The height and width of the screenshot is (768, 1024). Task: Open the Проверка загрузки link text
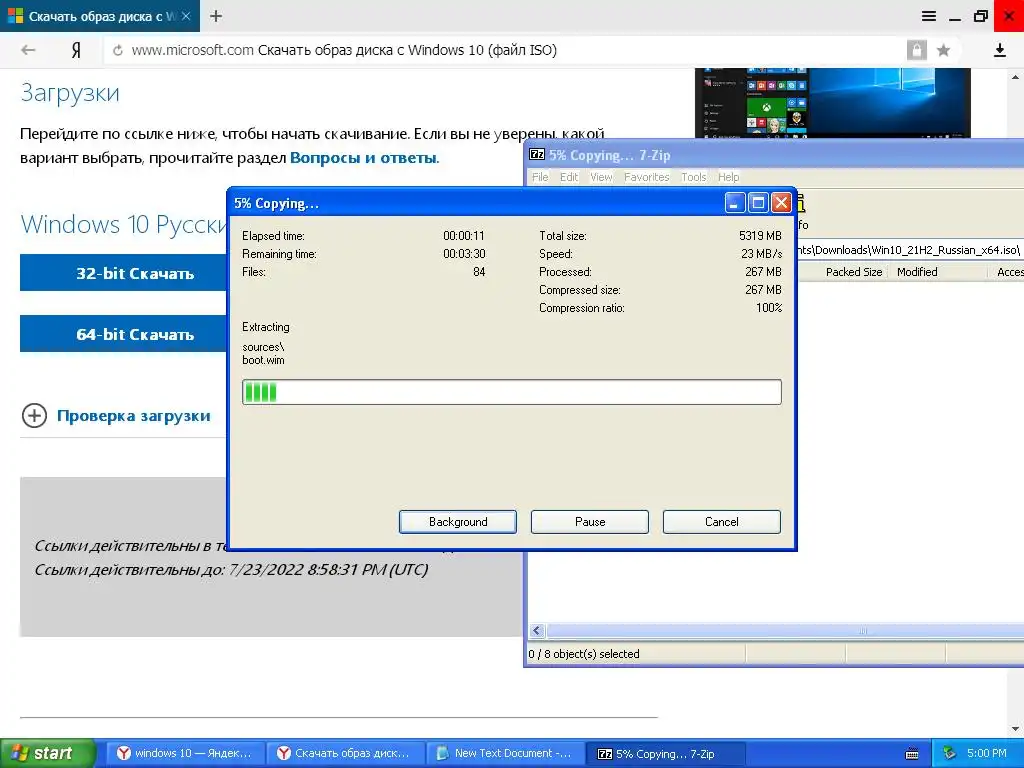[x=134, y=416]
